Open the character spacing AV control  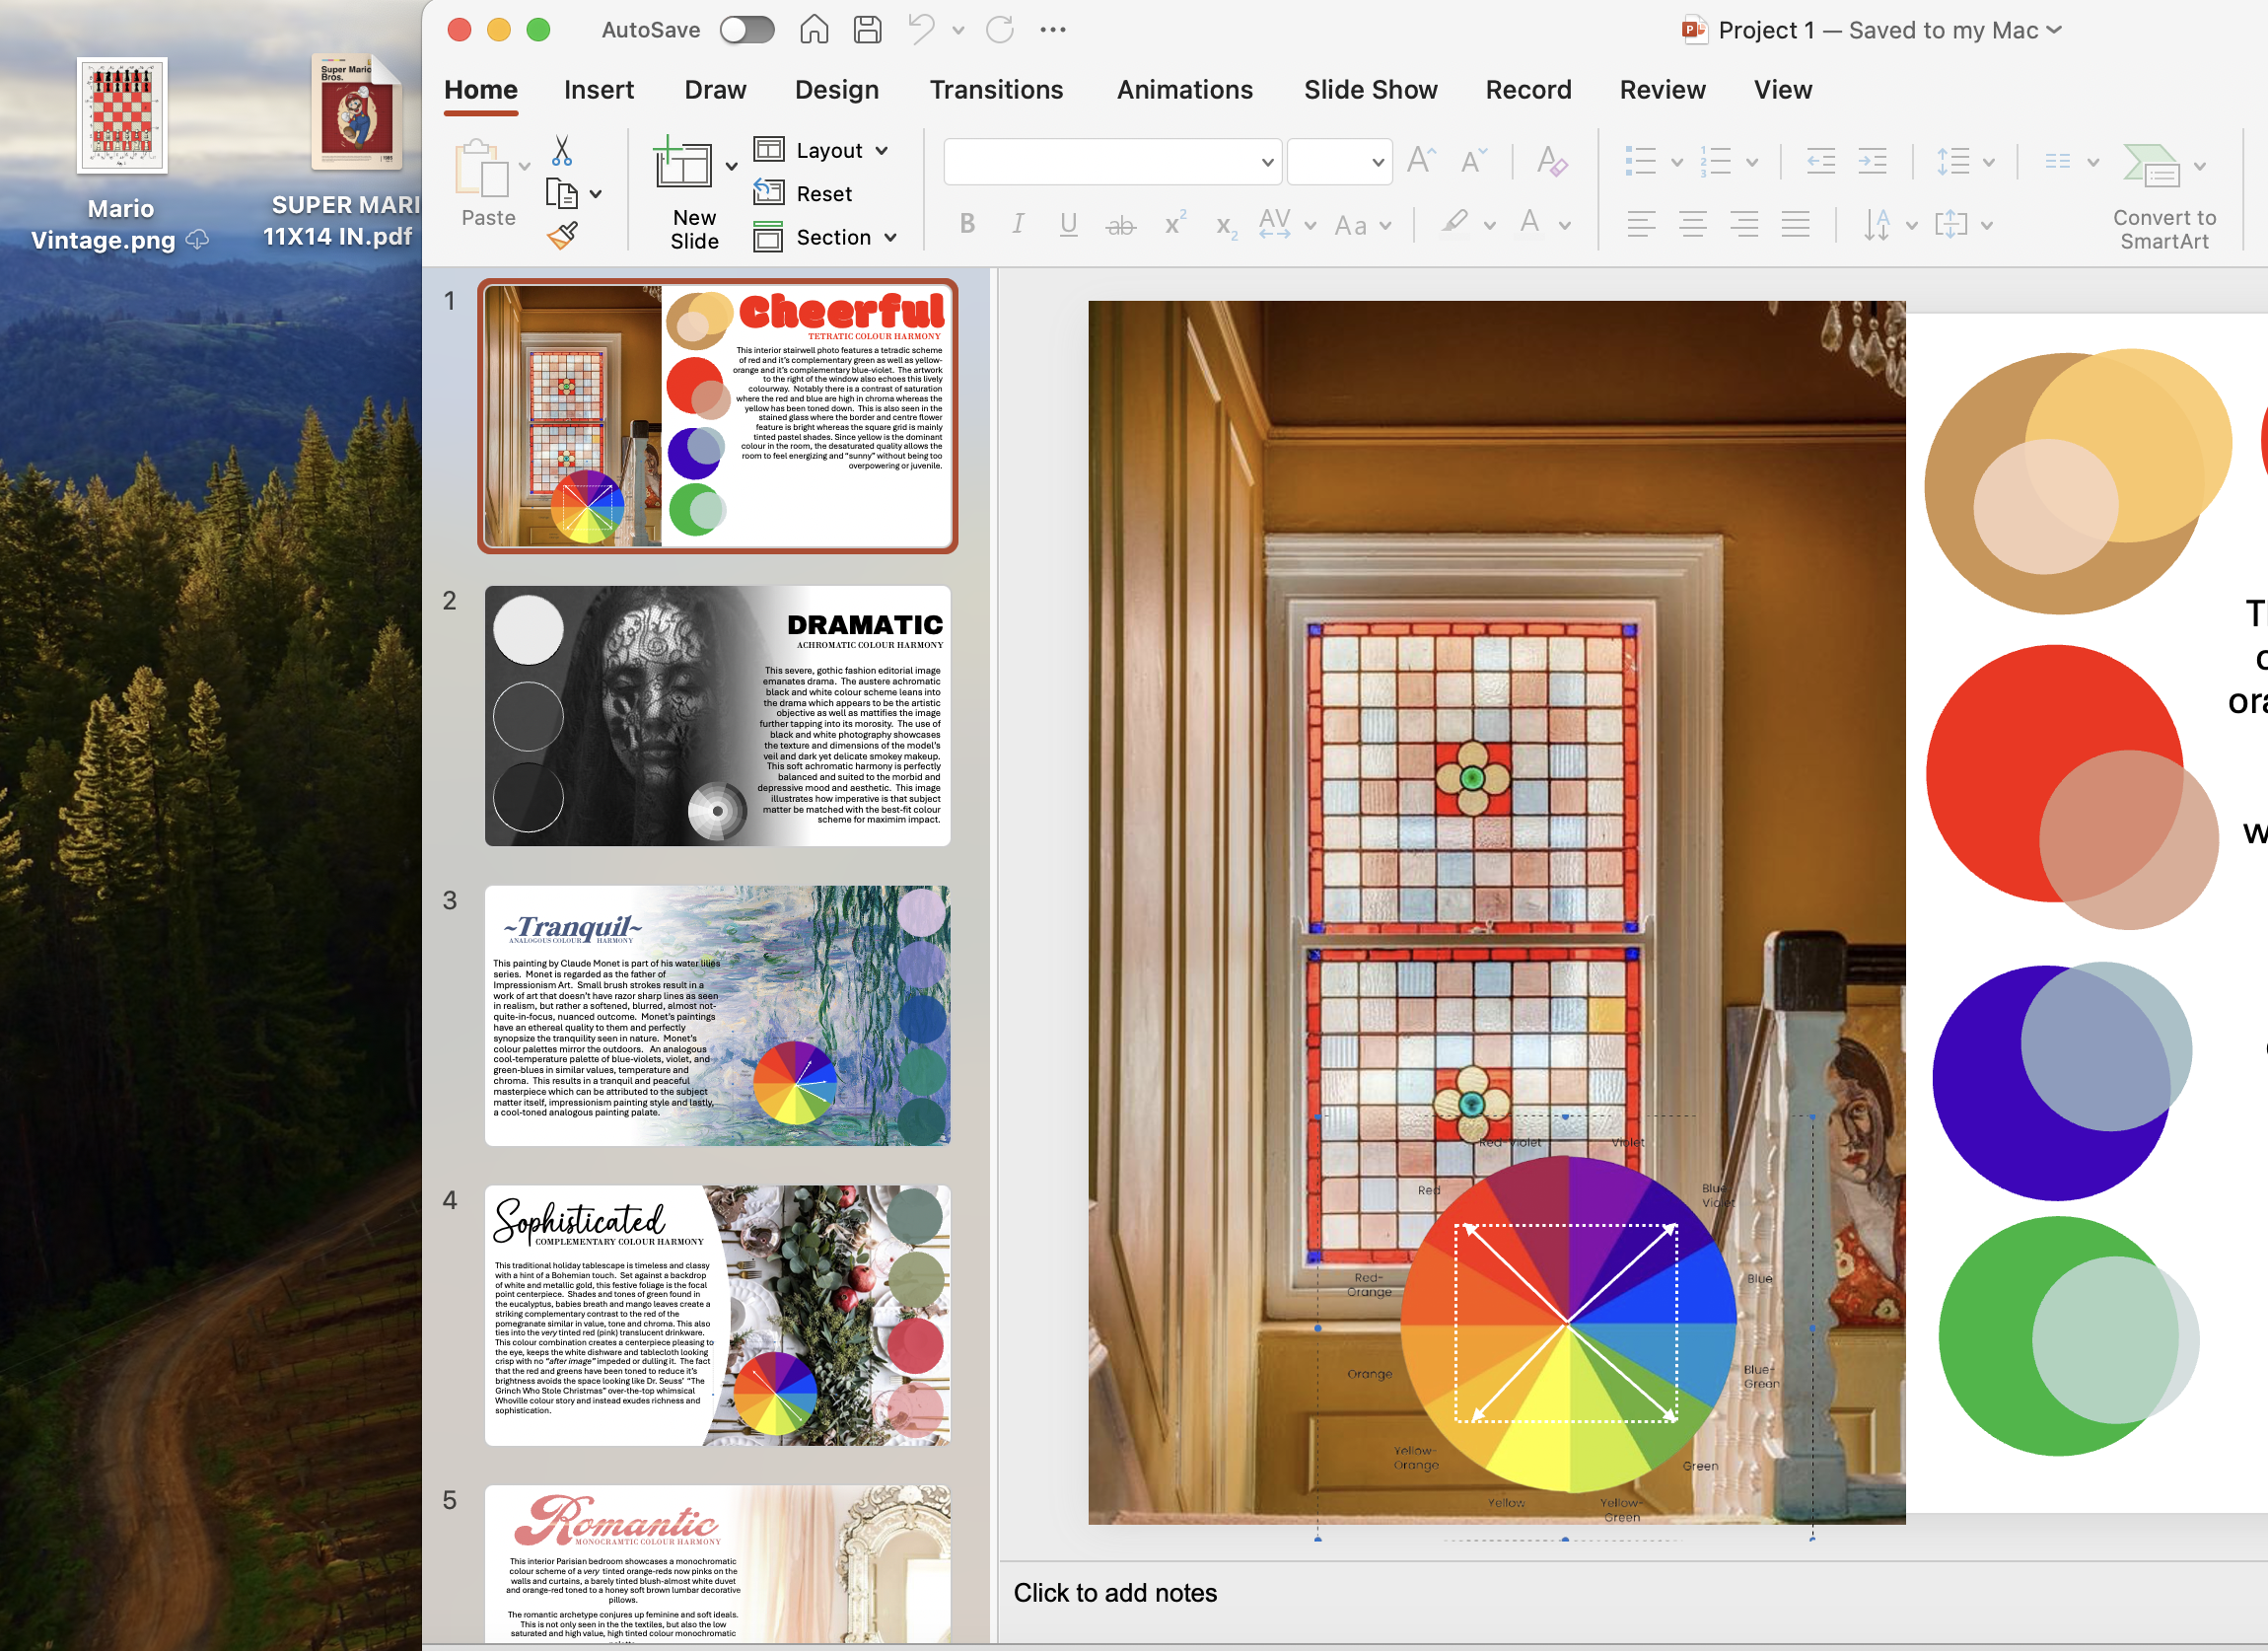[1275, 224]
